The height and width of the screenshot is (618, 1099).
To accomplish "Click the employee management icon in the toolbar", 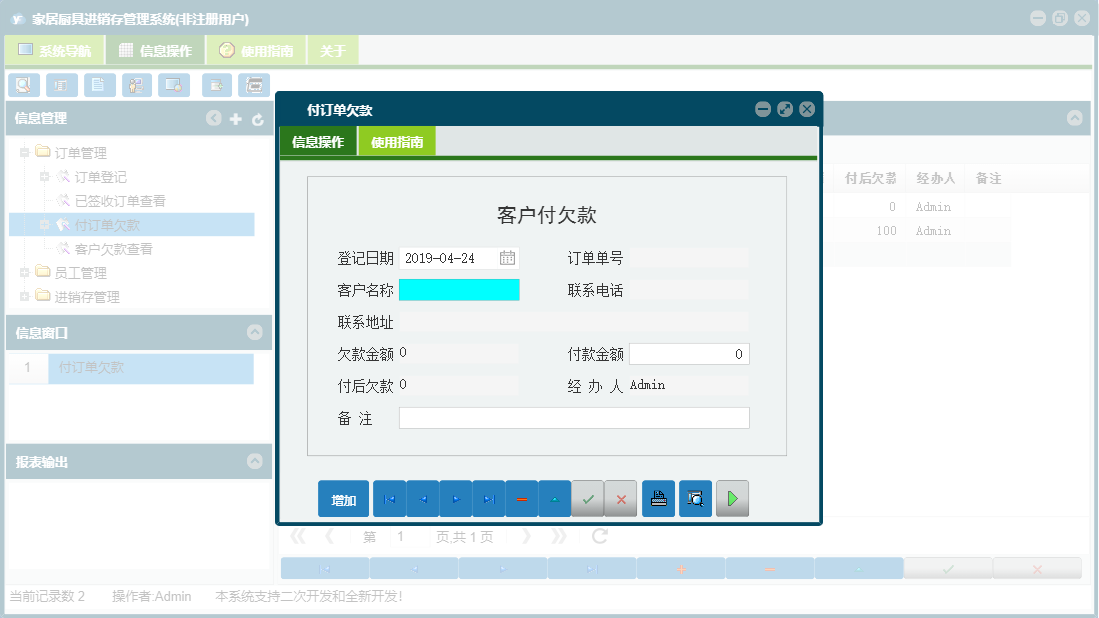I will coord(136,85).
